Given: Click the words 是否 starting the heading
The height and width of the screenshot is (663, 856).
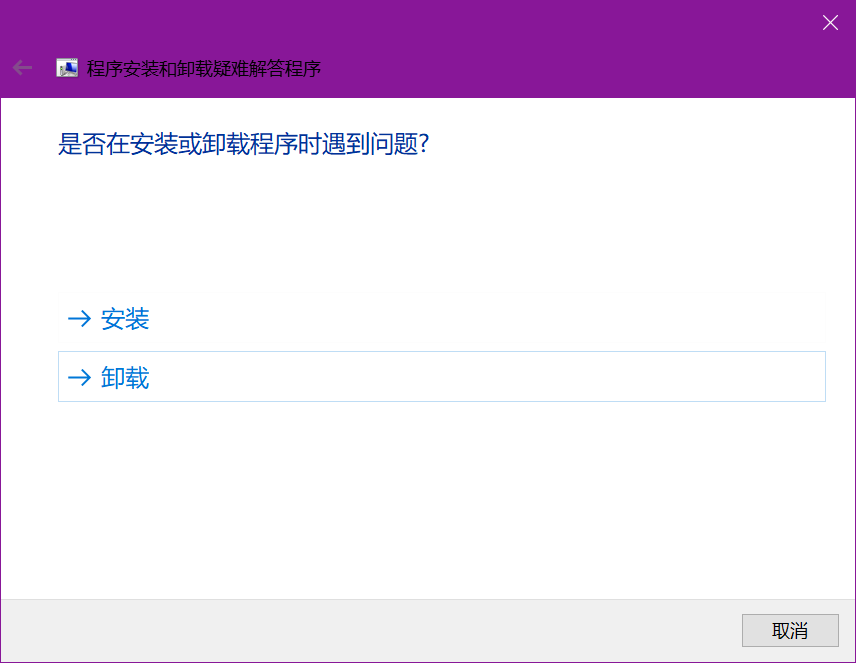Looking at the screenshot, I should pos(82,144).
